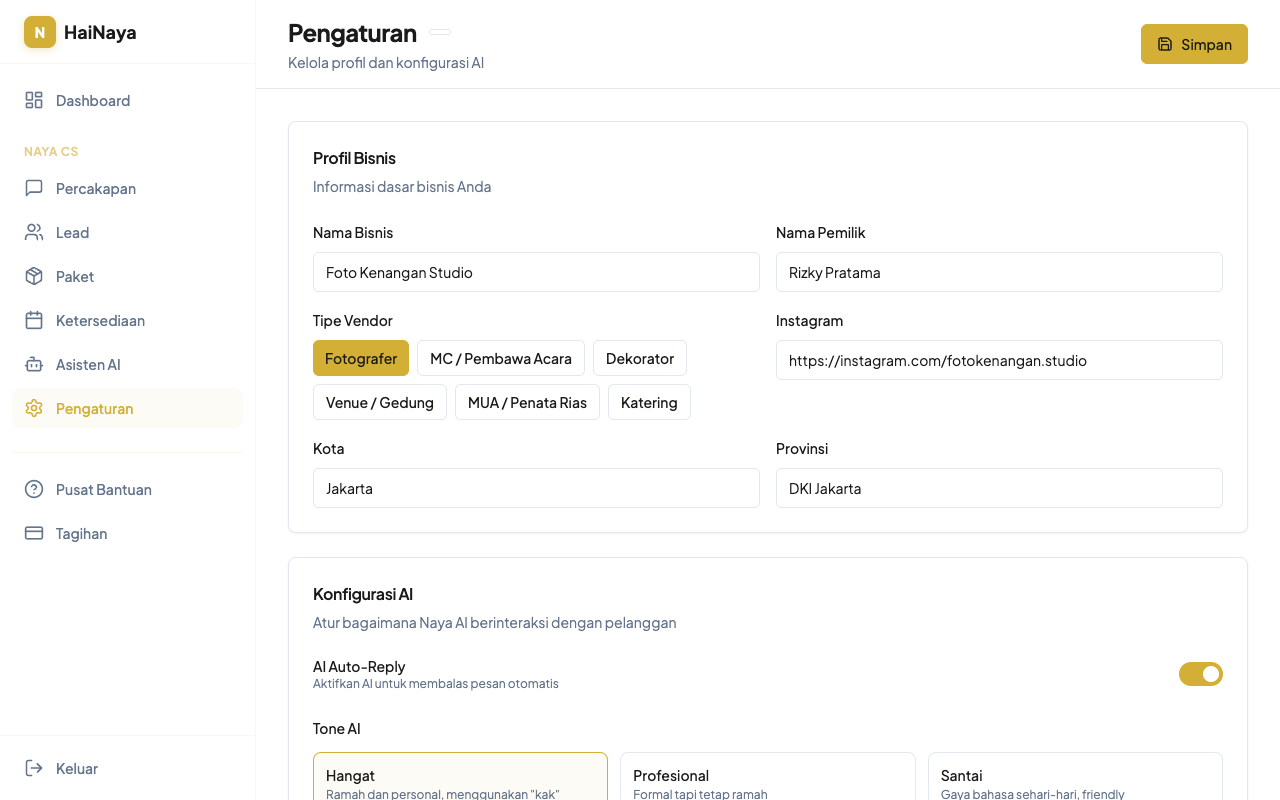
Task: Select MC / Pembawa Acara vendor type
Action: click(x=500, y=358)
